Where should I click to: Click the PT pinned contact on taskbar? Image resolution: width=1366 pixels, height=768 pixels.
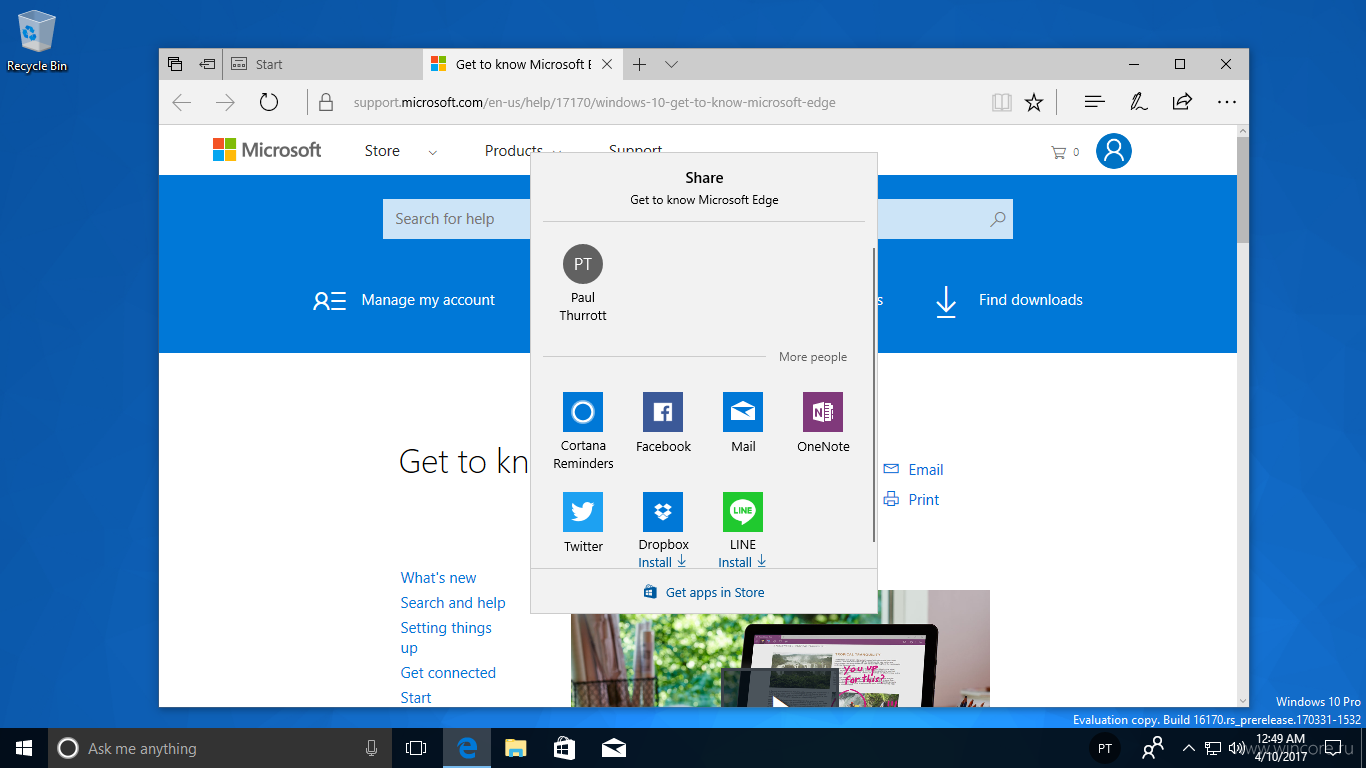tap(1104, 748)
